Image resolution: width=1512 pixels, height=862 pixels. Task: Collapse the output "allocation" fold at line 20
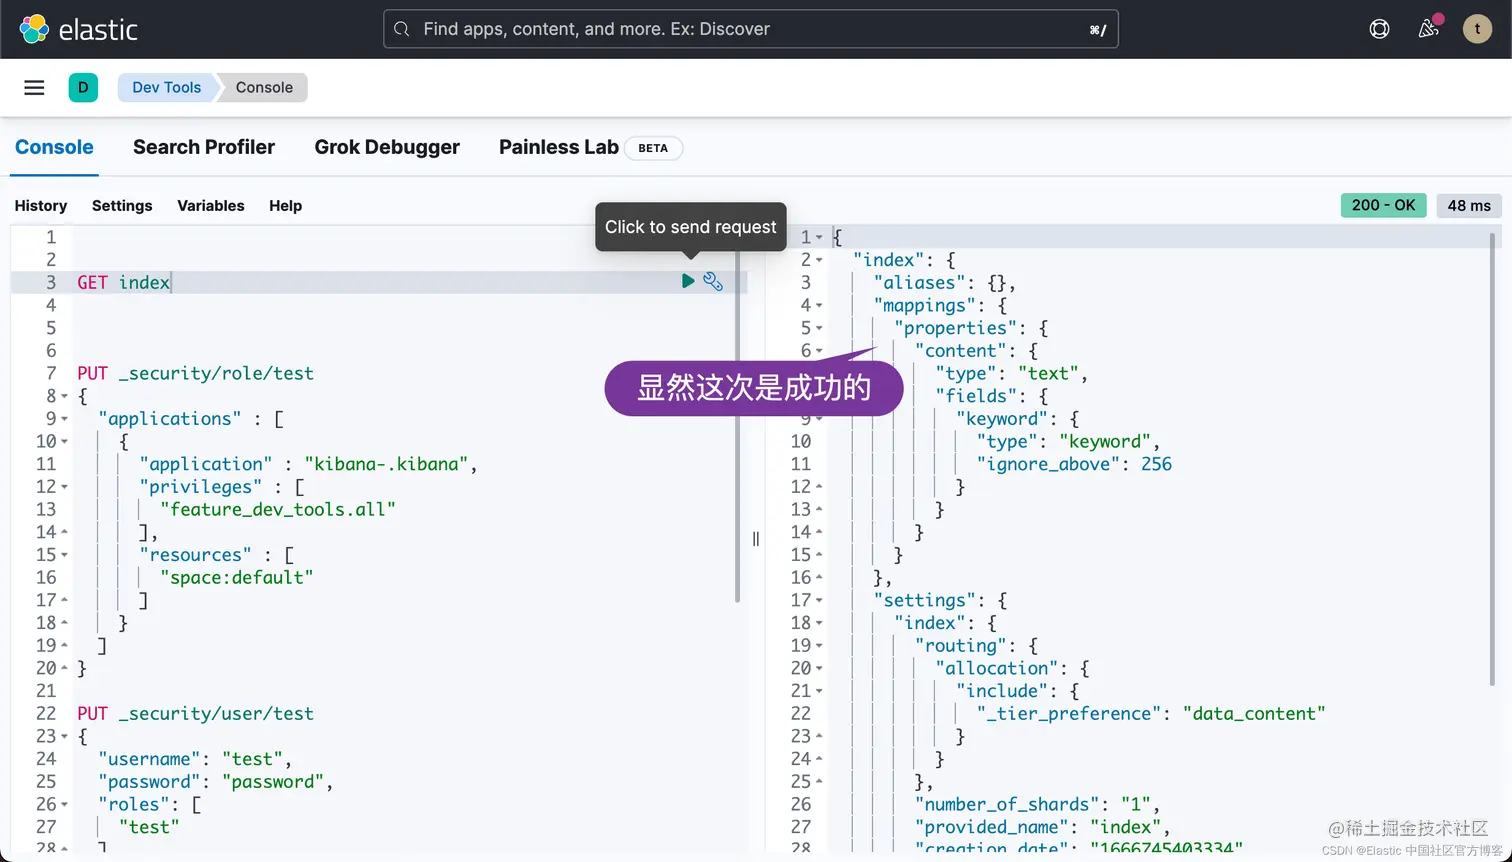click(819, 669)
